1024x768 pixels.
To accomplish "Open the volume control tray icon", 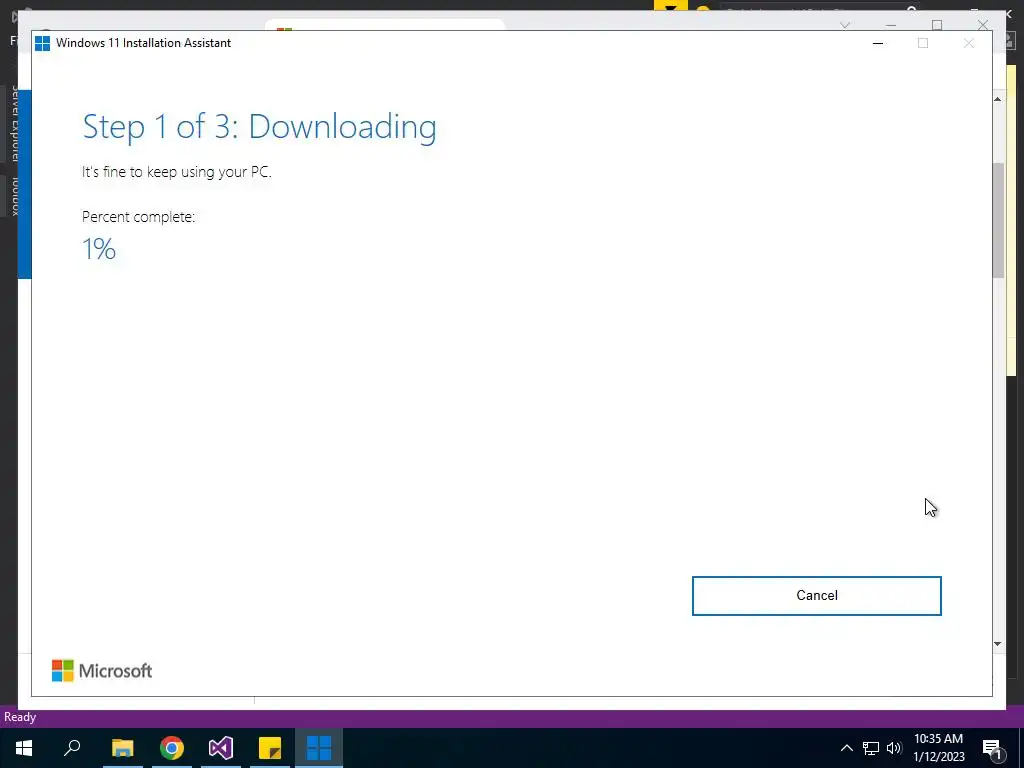I will (x=894, y=748).
